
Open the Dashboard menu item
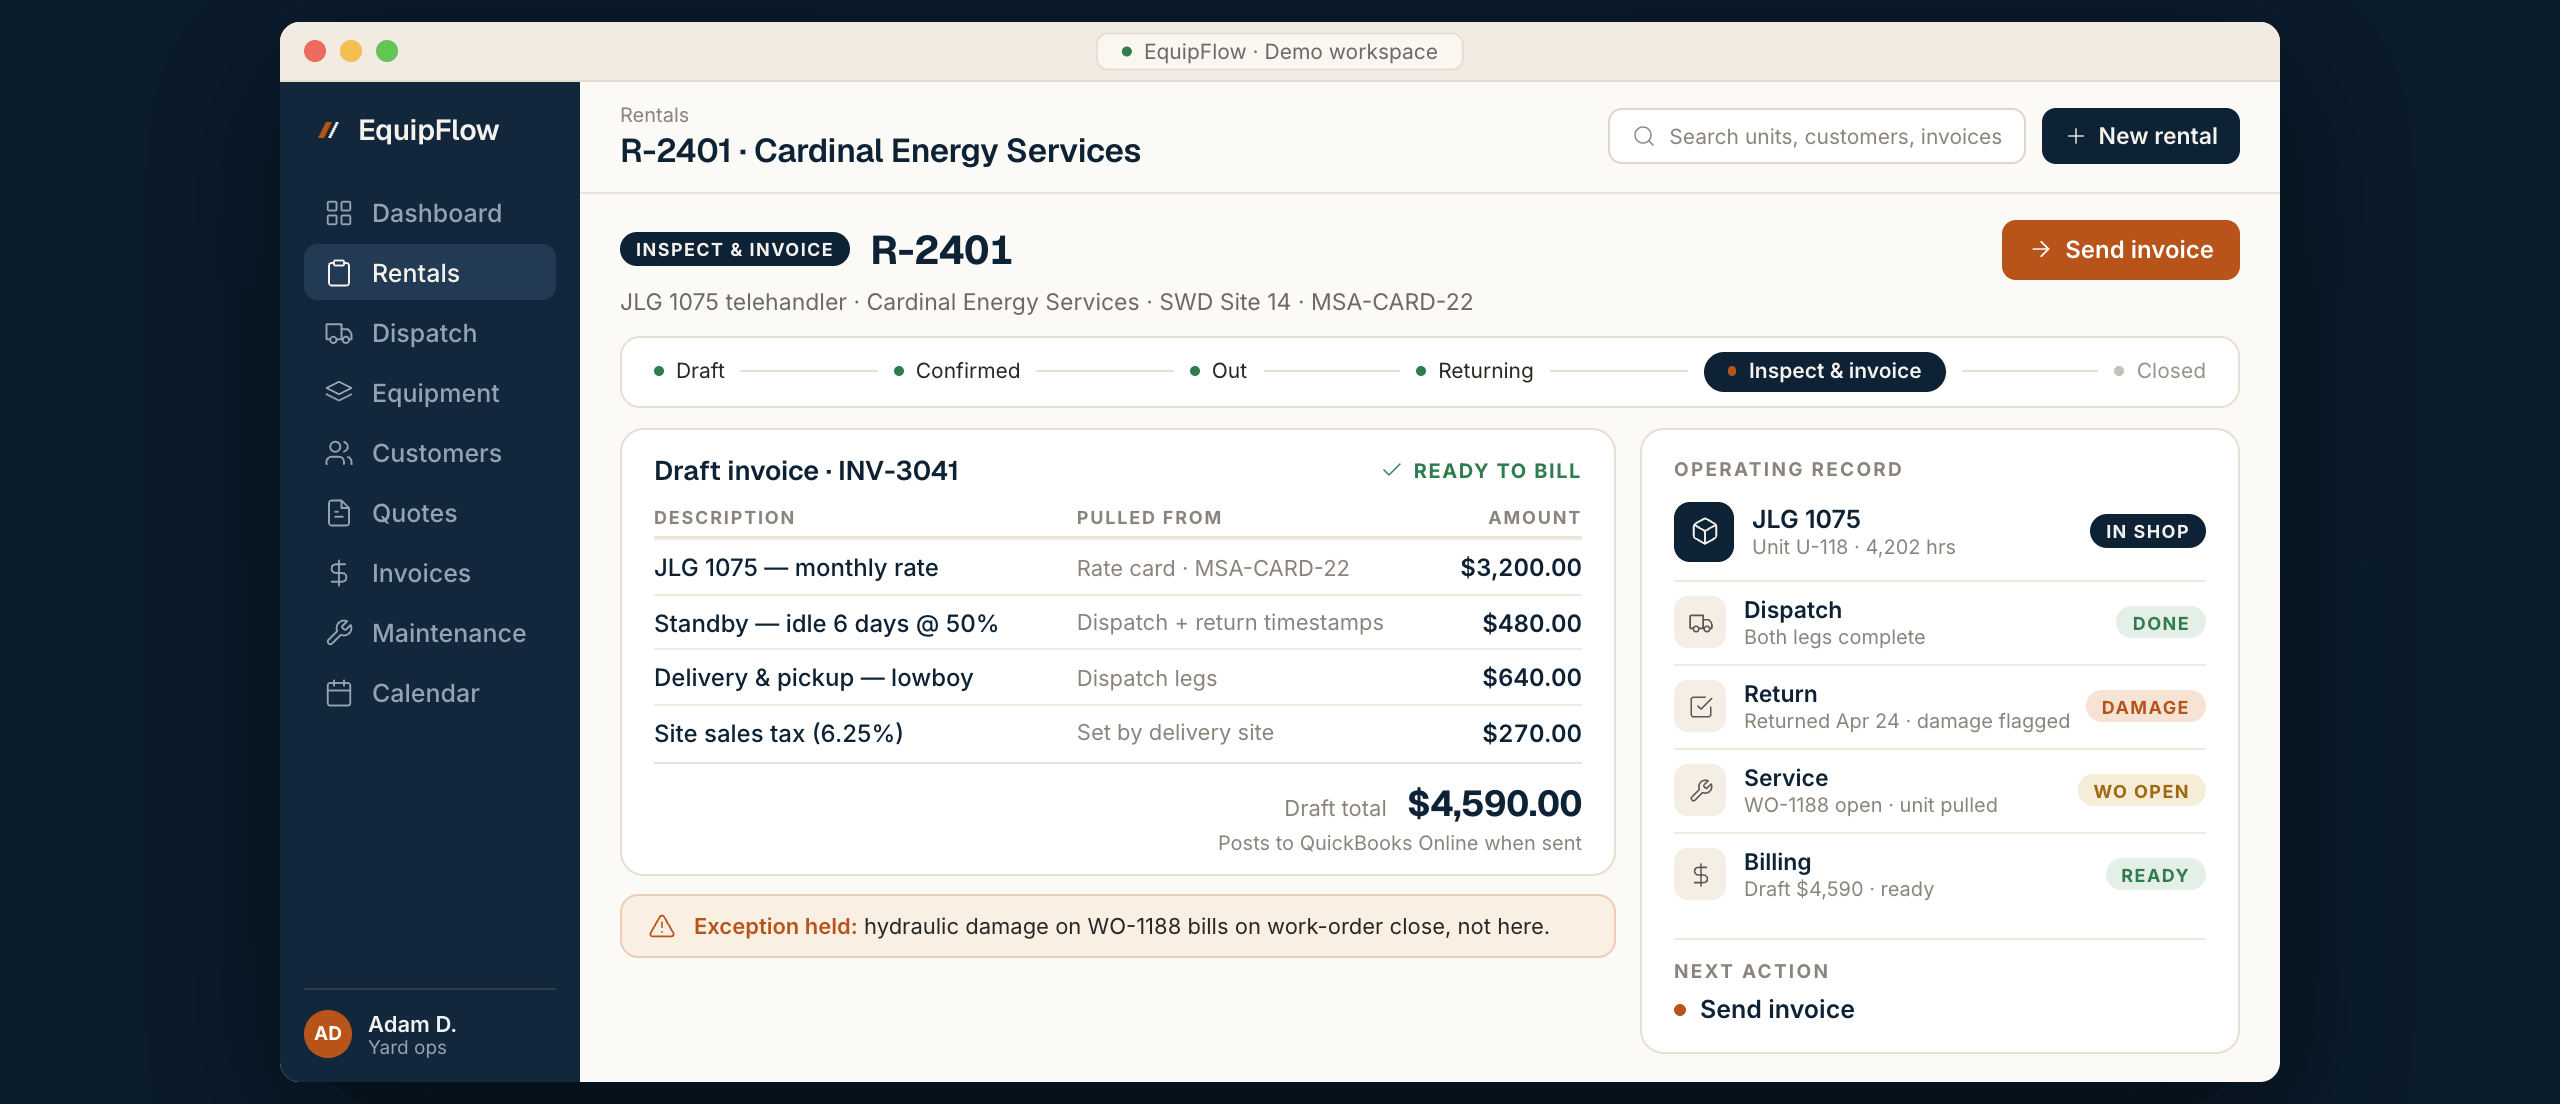[430, 213]
